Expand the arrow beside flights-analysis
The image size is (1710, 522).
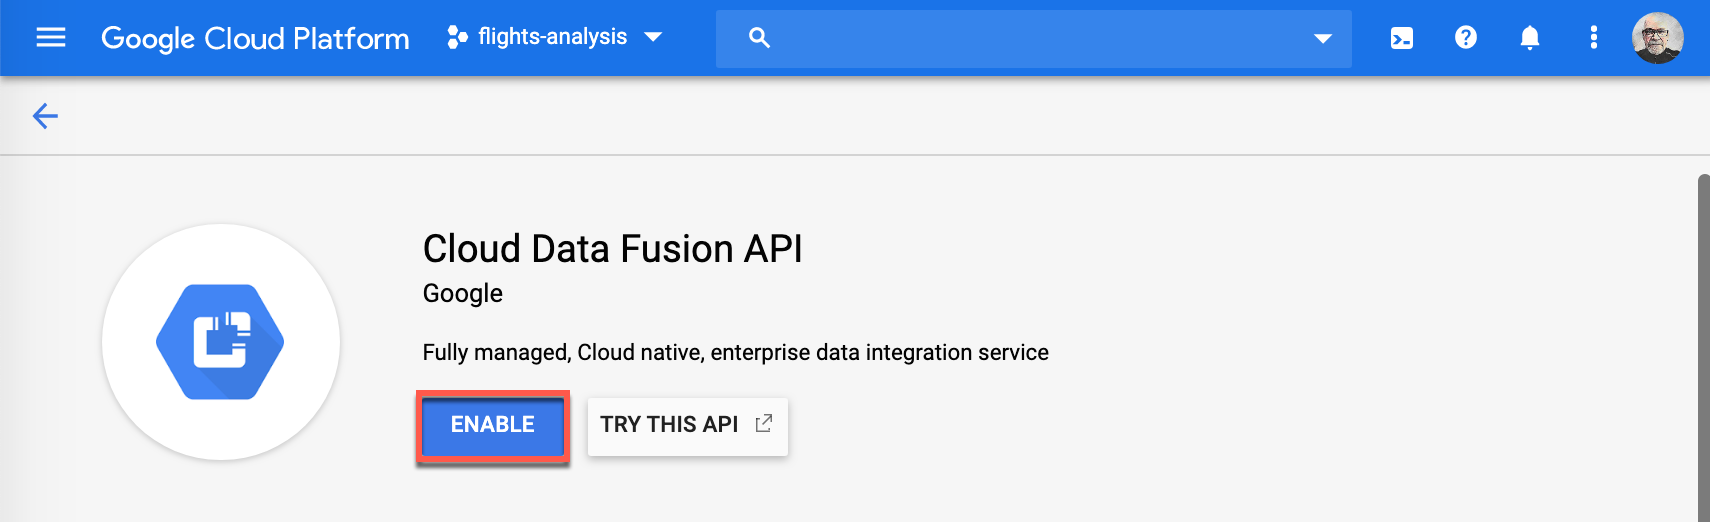pos(654,38)
